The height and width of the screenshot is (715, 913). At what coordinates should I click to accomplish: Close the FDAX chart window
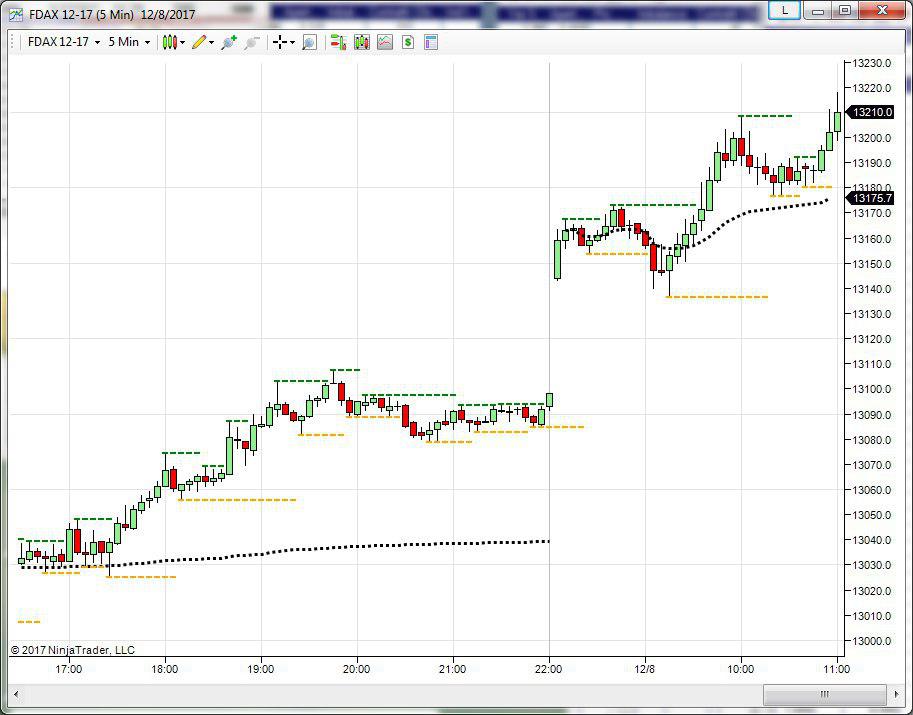point(883,10)
